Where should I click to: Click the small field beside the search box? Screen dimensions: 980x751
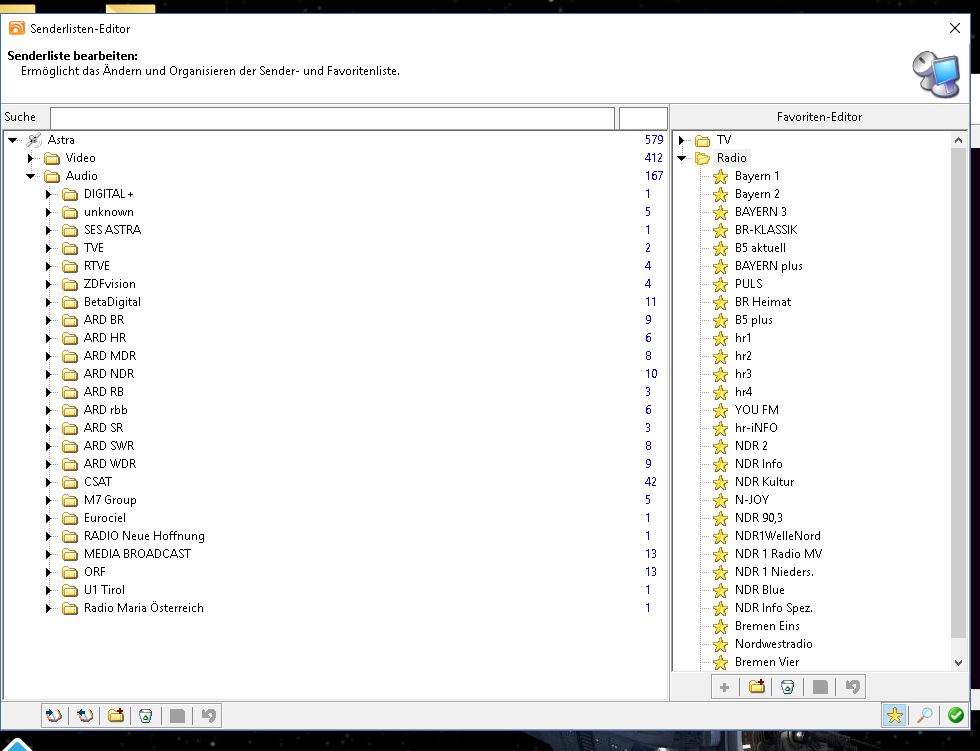click(643, 117)
